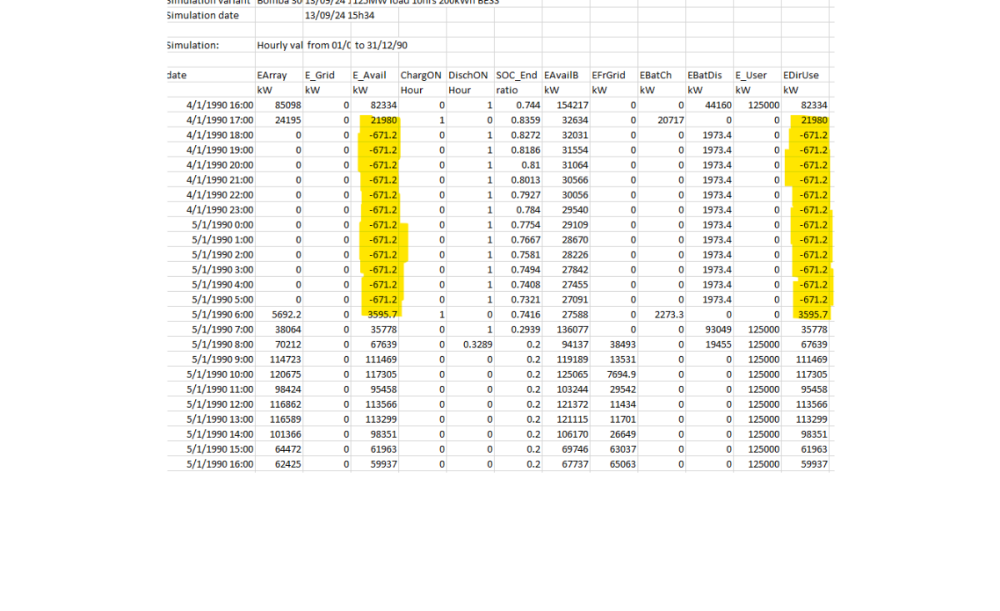Image resolution: width=1000 pixels, height=611 pixels.
Task: Select EBatCh value 20717
Action: pyautogui.click(x=664, y=120)
